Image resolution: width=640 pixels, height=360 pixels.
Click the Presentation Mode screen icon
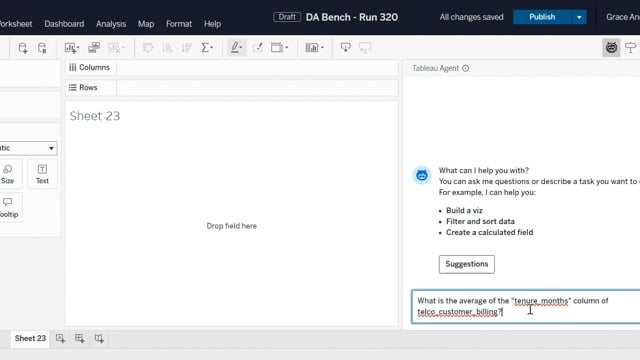click(365, 47)
